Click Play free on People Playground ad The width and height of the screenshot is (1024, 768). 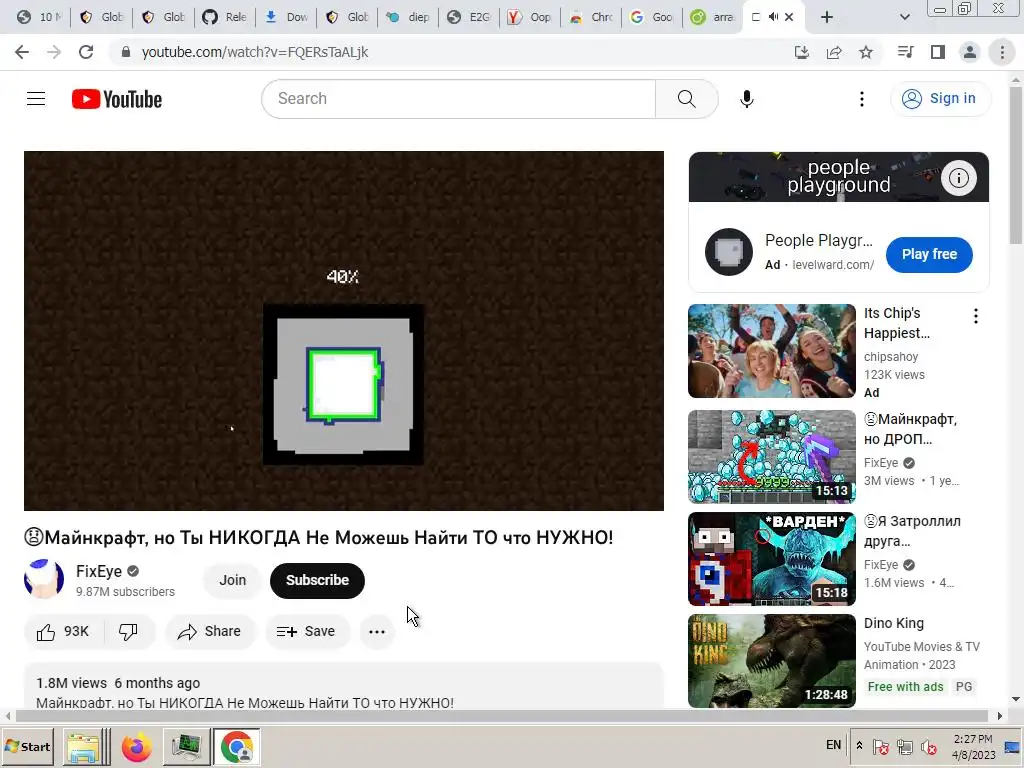tap(929, 255)
